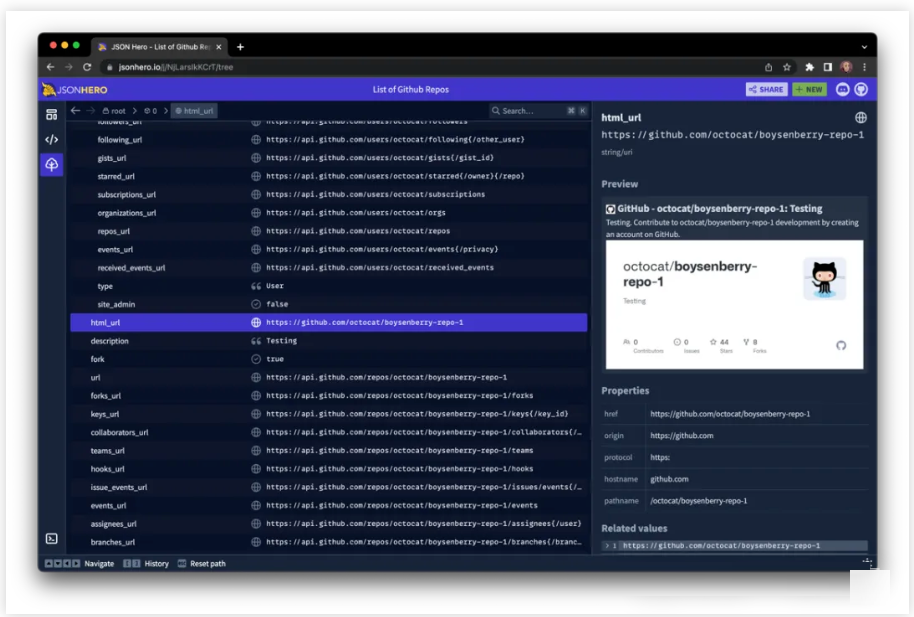This screenshot has height=617, width=914.
Task: Open the browser extensions puzzle icon
Action: [x=809, y=67]
